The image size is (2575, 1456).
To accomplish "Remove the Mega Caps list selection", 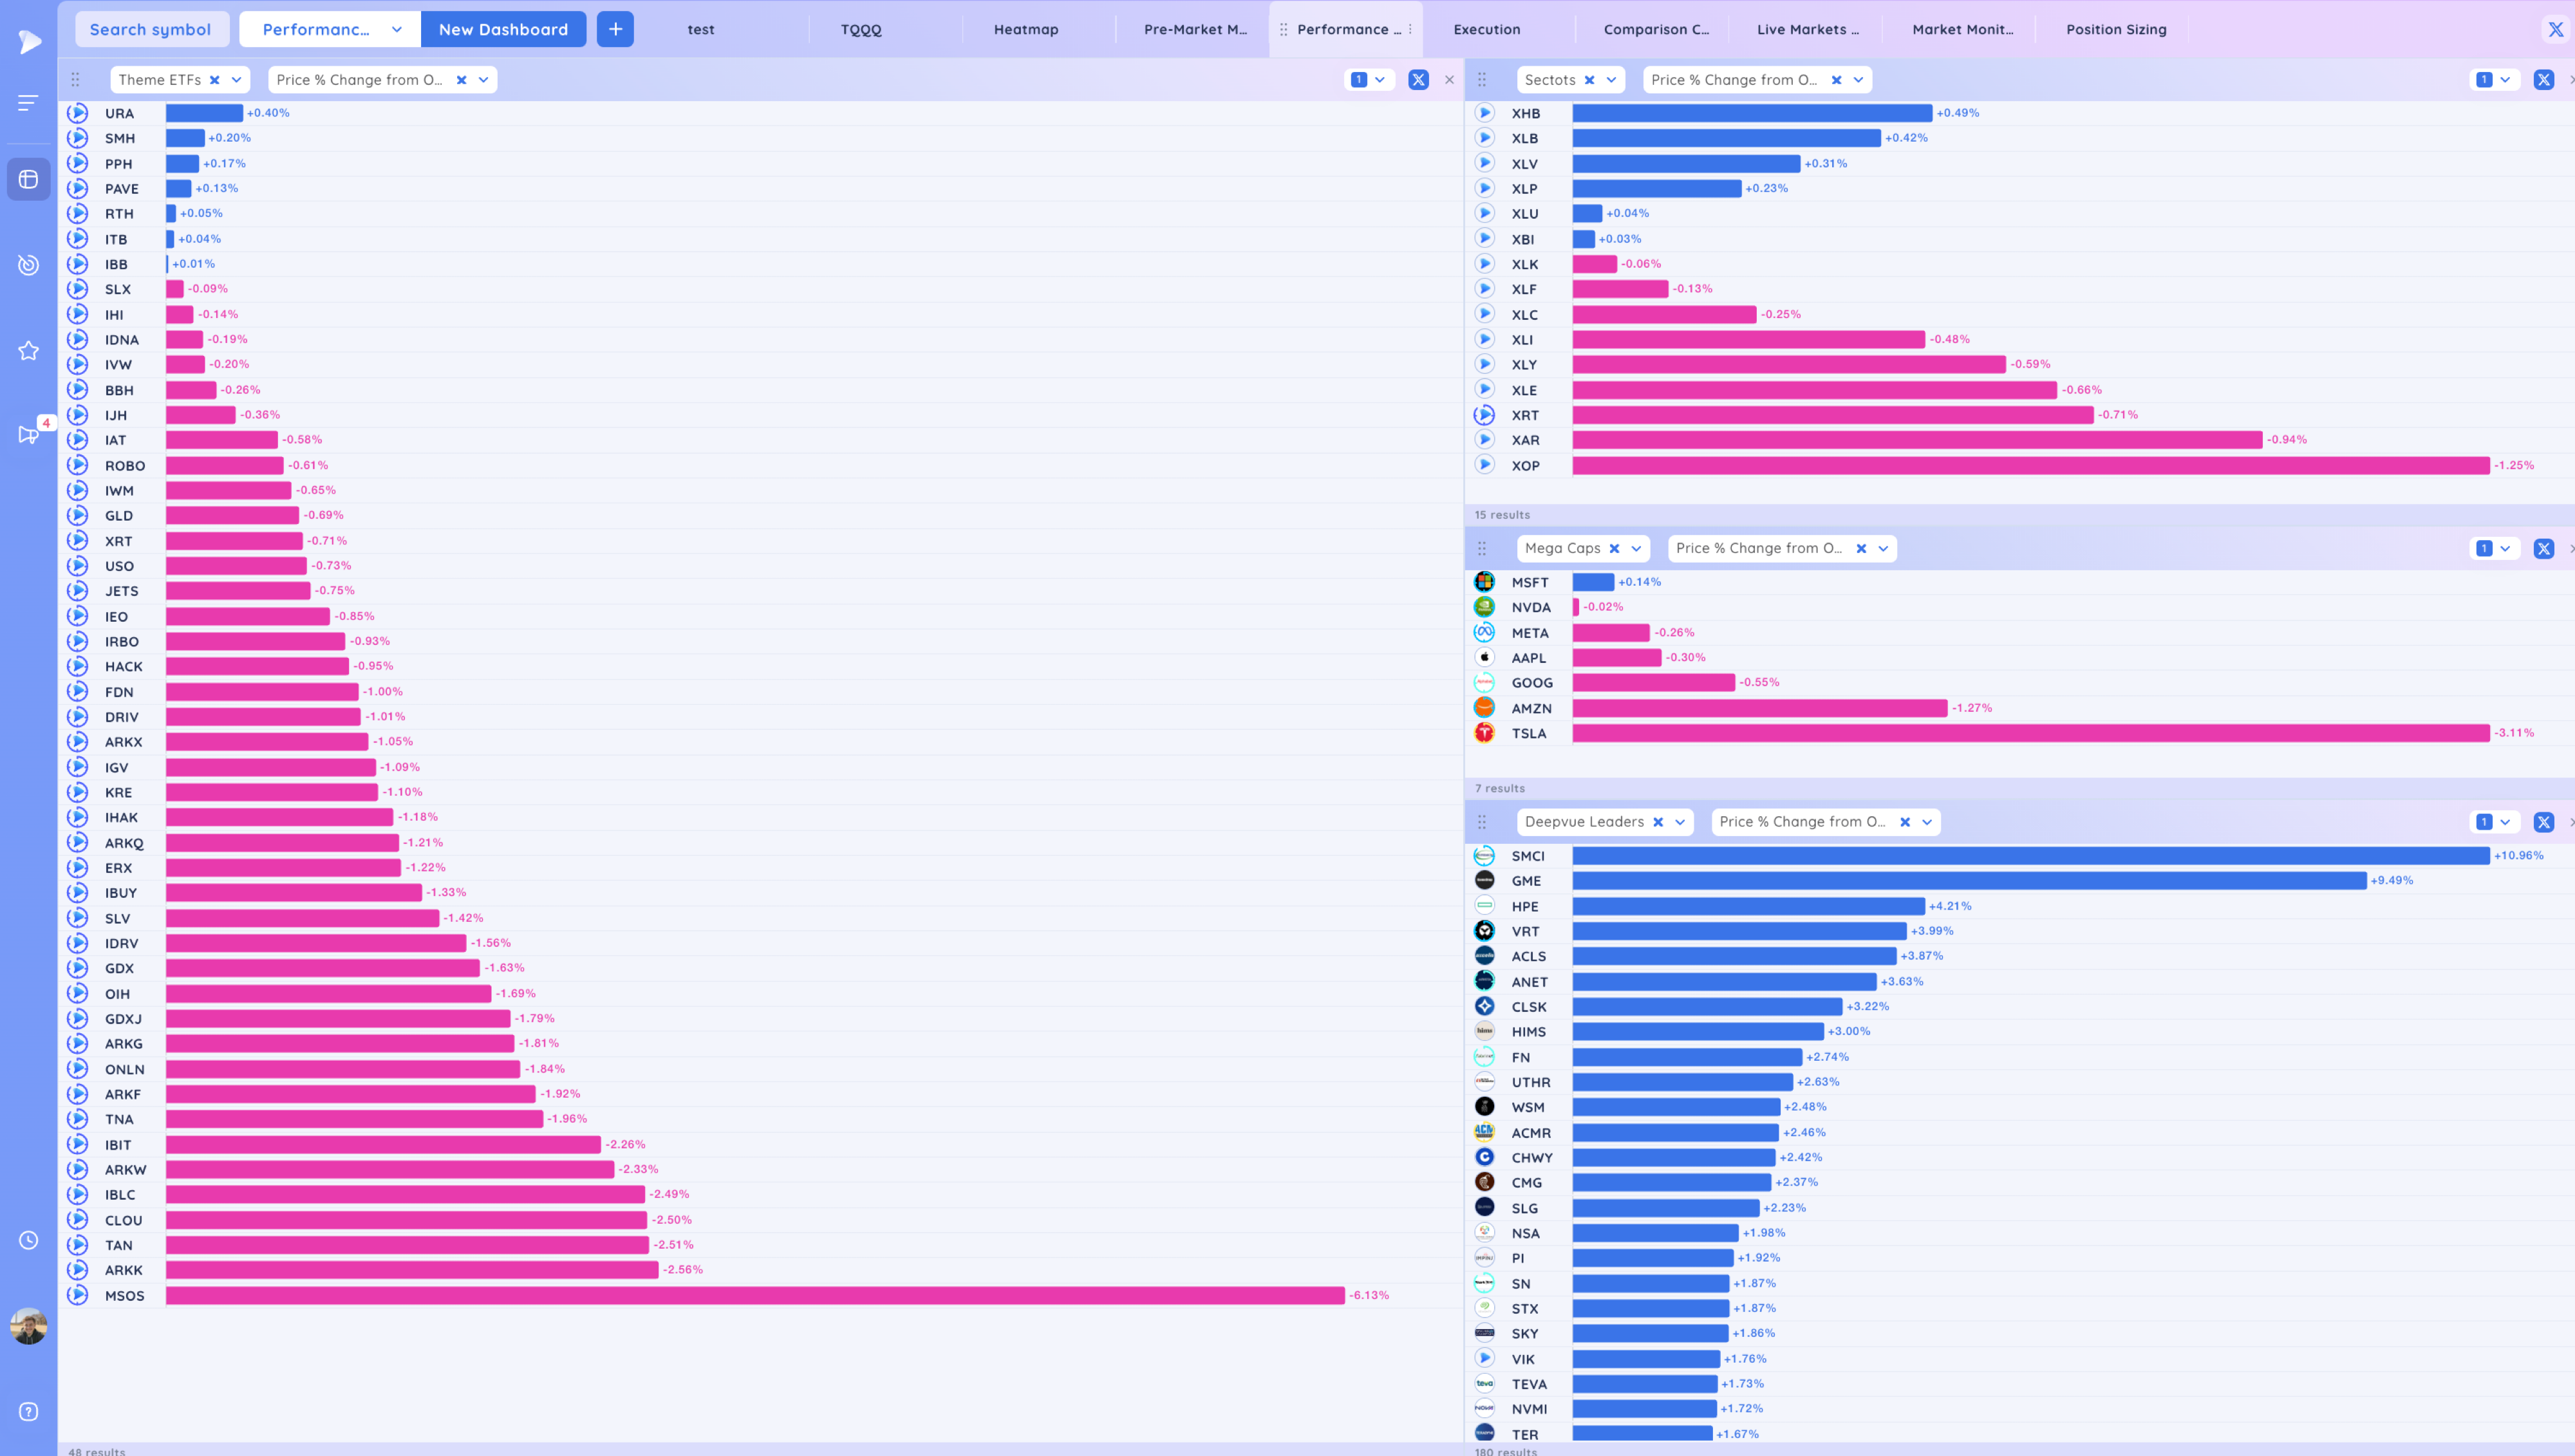I will tap(1614, 548).
